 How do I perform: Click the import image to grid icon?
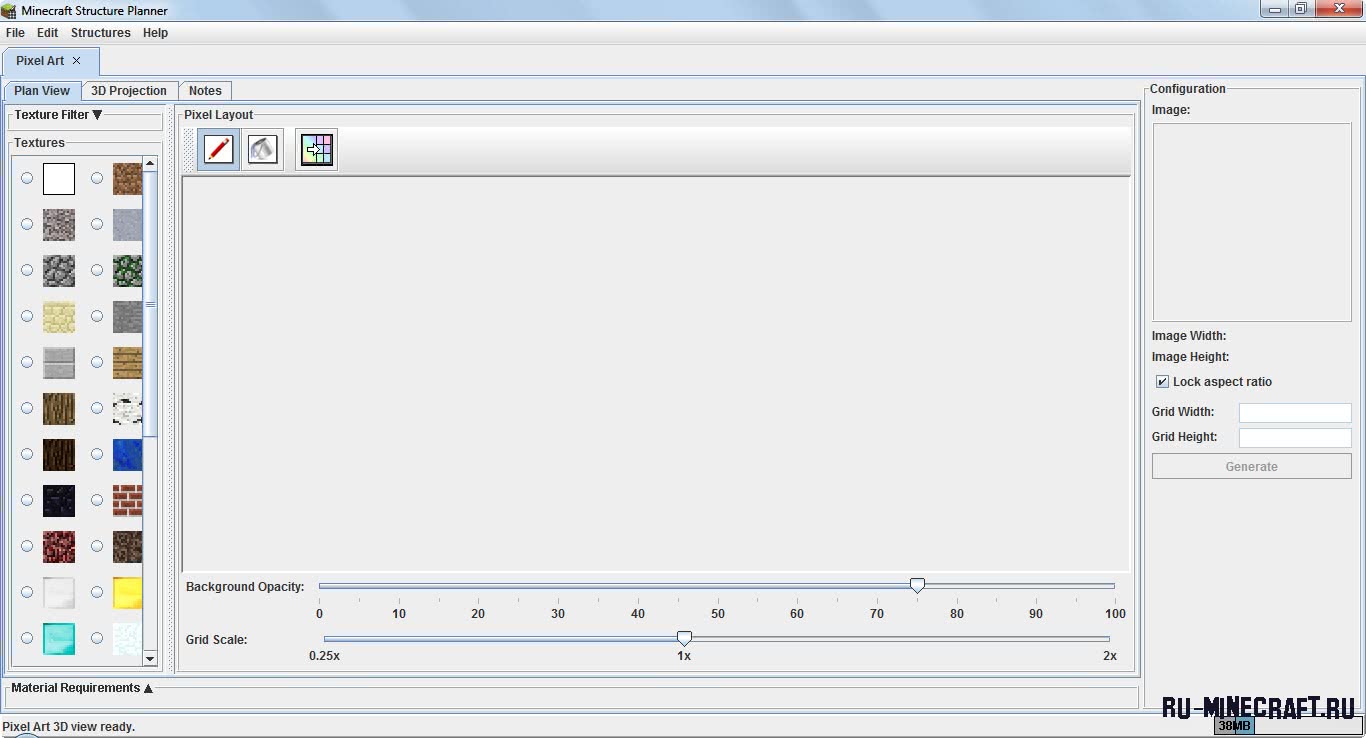pyautogui.click(x=316, y=150)
